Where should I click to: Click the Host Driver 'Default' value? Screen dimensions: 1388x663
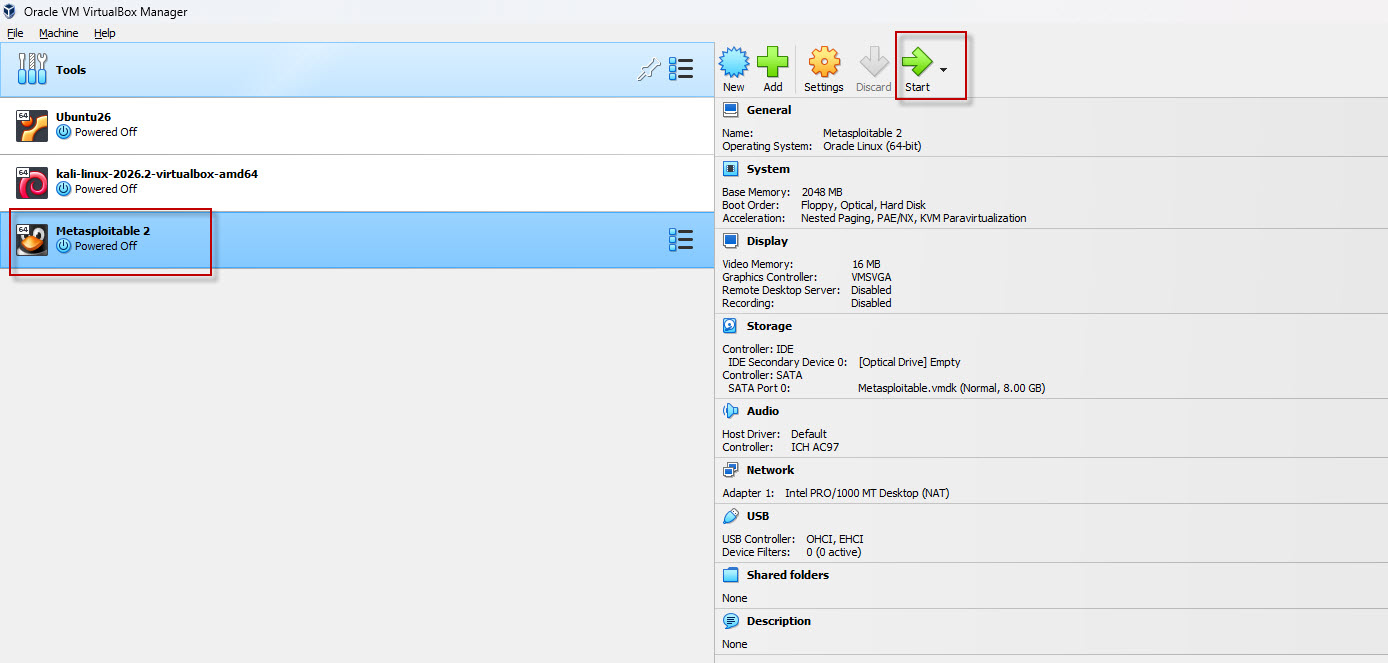pos(809,434)
